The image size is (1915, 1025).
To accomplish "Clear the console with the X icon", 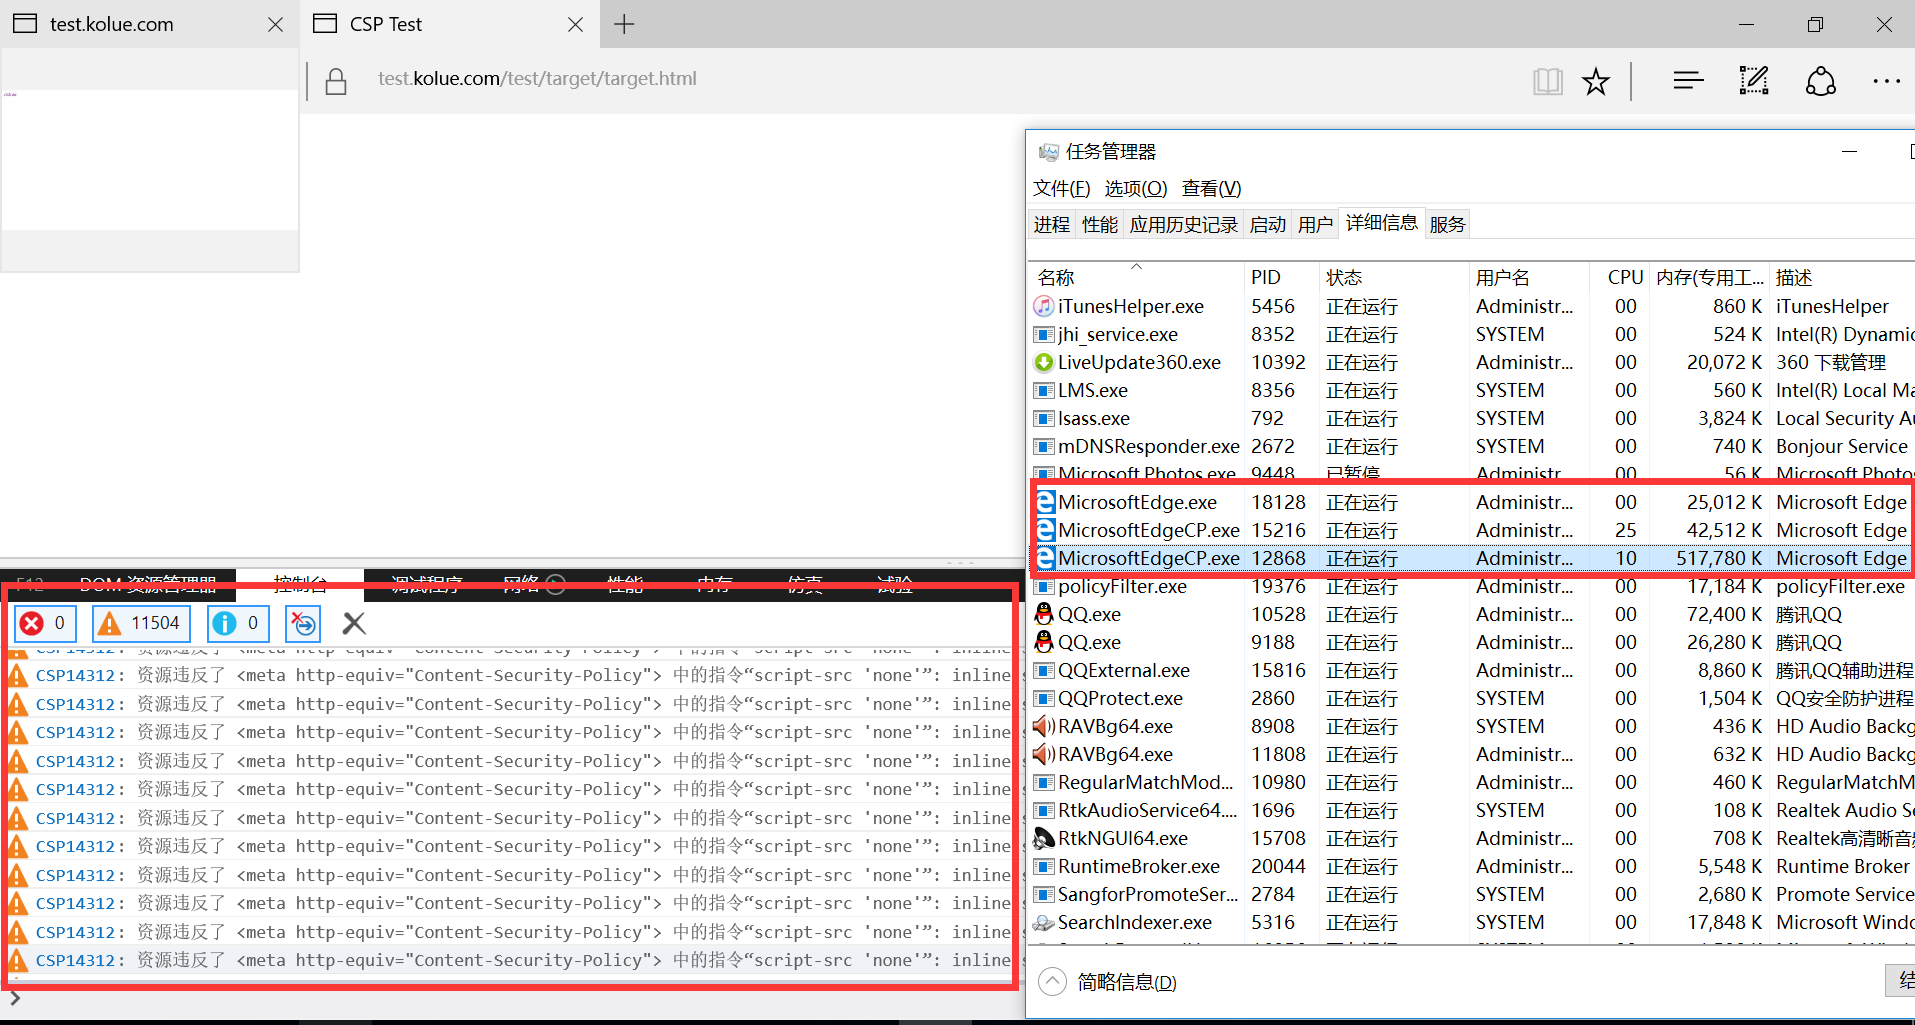I will [x=354, y=624].
